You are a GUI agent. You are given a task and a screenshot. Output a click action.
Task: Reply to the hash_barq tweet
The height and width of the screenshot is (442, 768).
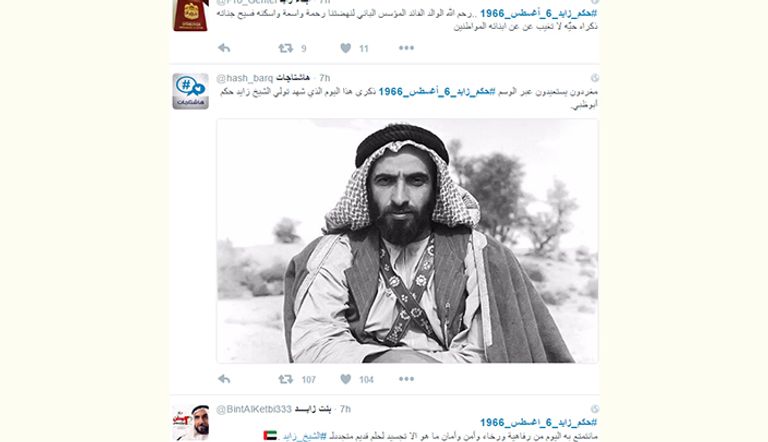pos(224,379)
